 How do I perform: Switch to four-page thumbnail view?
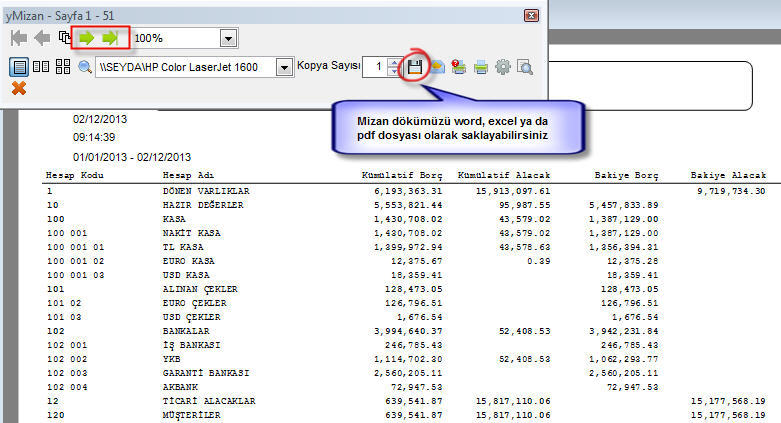point(63,67)
